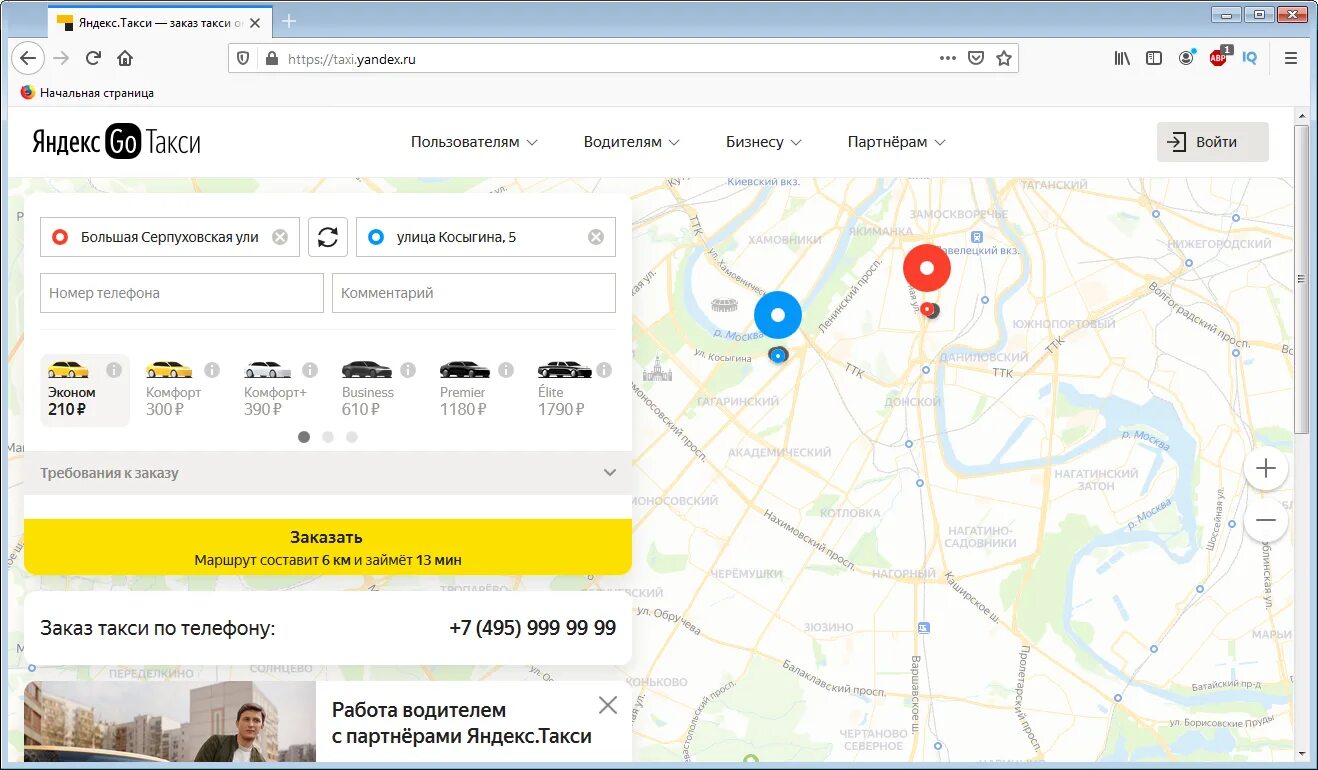1318x770 pixels.
Task: Expand Бизнесу dropdown menu
Action: click(764, 142)
